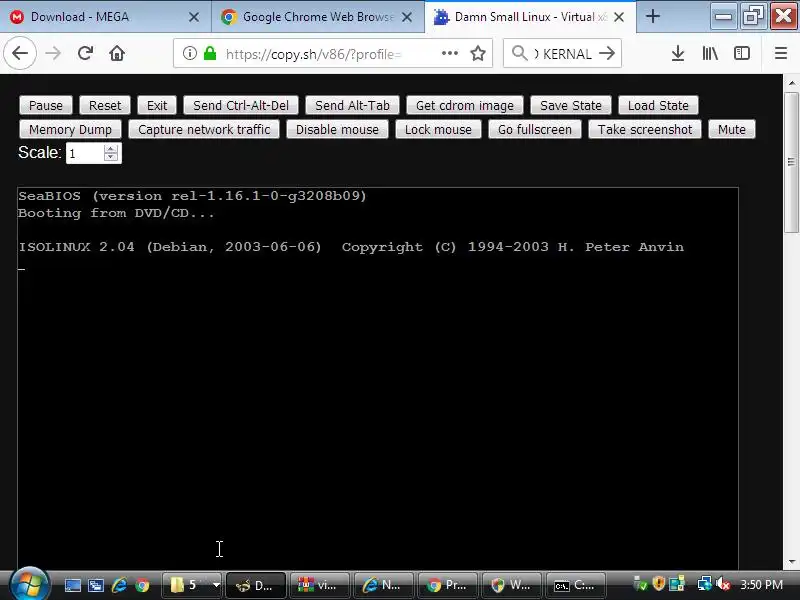Switch to Google Chrome Web Browser tab

(317, 17)
